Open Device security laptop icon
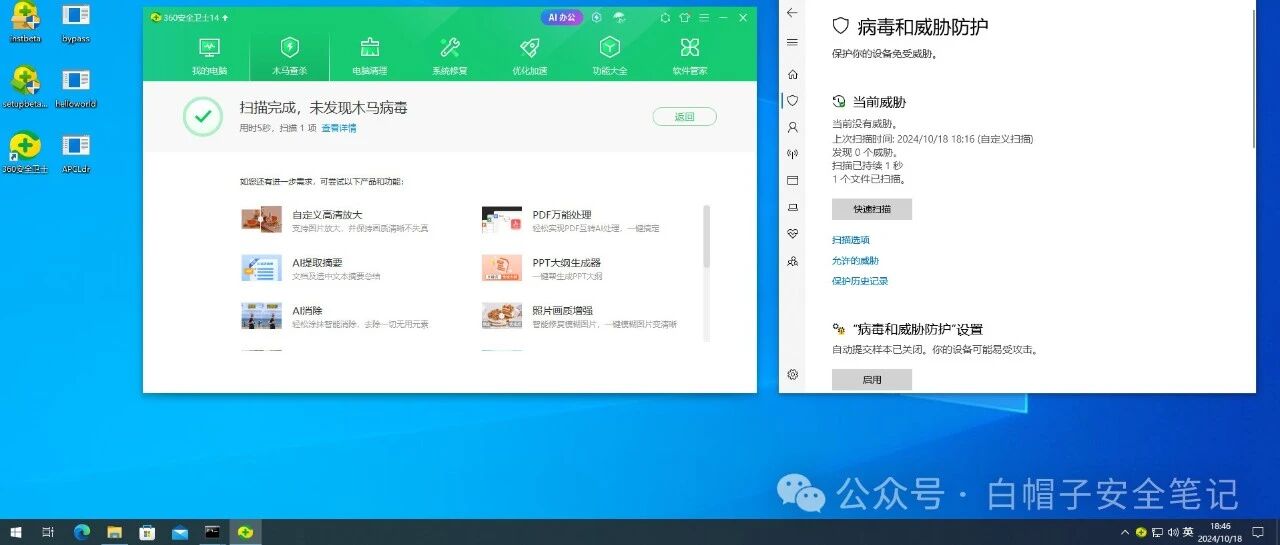Viewport: 1280px width, 545px height. tap(793, 207)
